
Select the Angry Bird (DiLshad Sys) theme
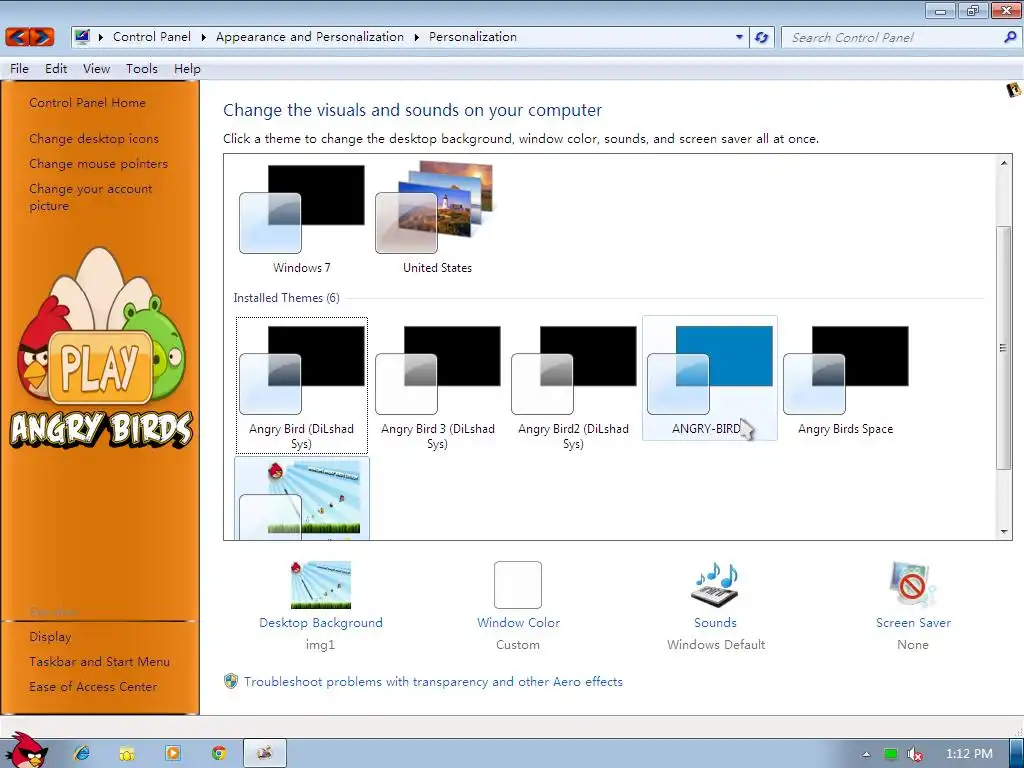pyautogui.click(x=302, y=385)
